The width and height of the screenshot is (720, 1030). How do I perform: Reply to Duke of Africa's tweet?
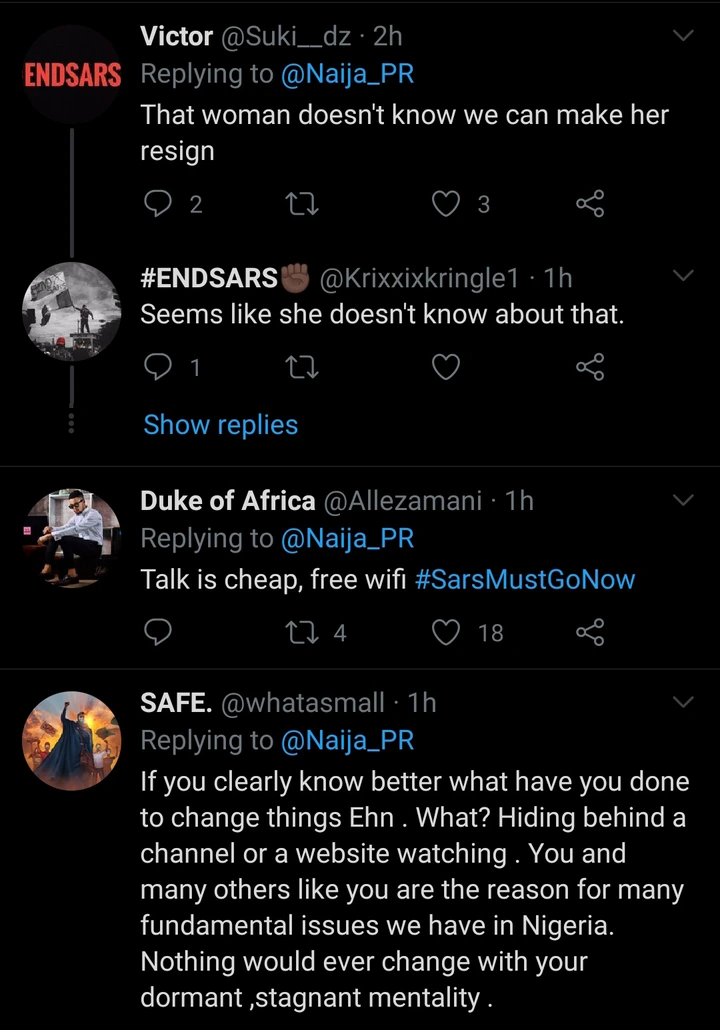pyautogui.click(x=158, y=632)
